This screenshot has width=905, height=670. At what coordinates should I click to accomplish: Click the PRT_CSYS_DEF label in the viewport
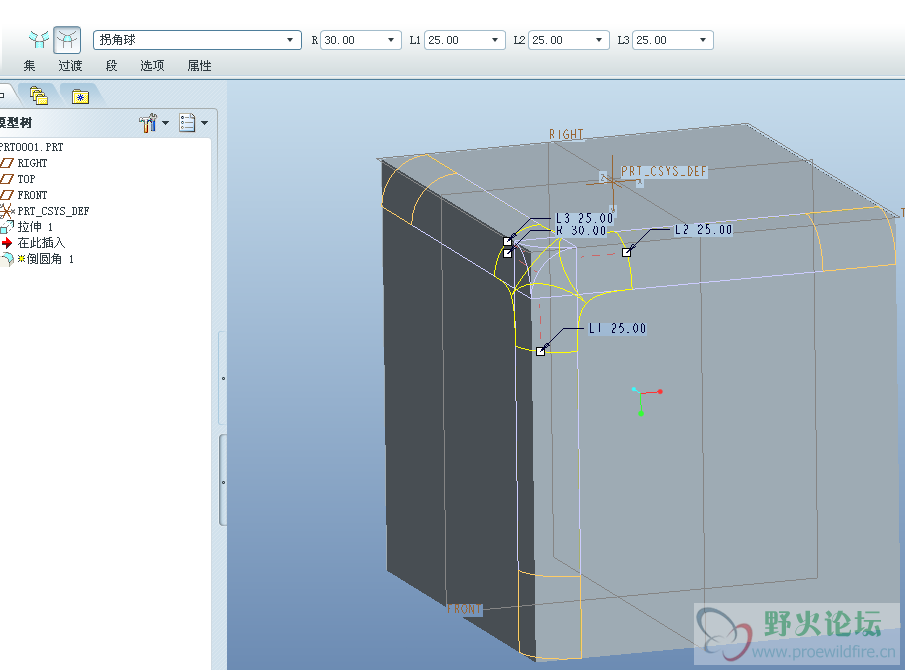(x=664, y=171)
